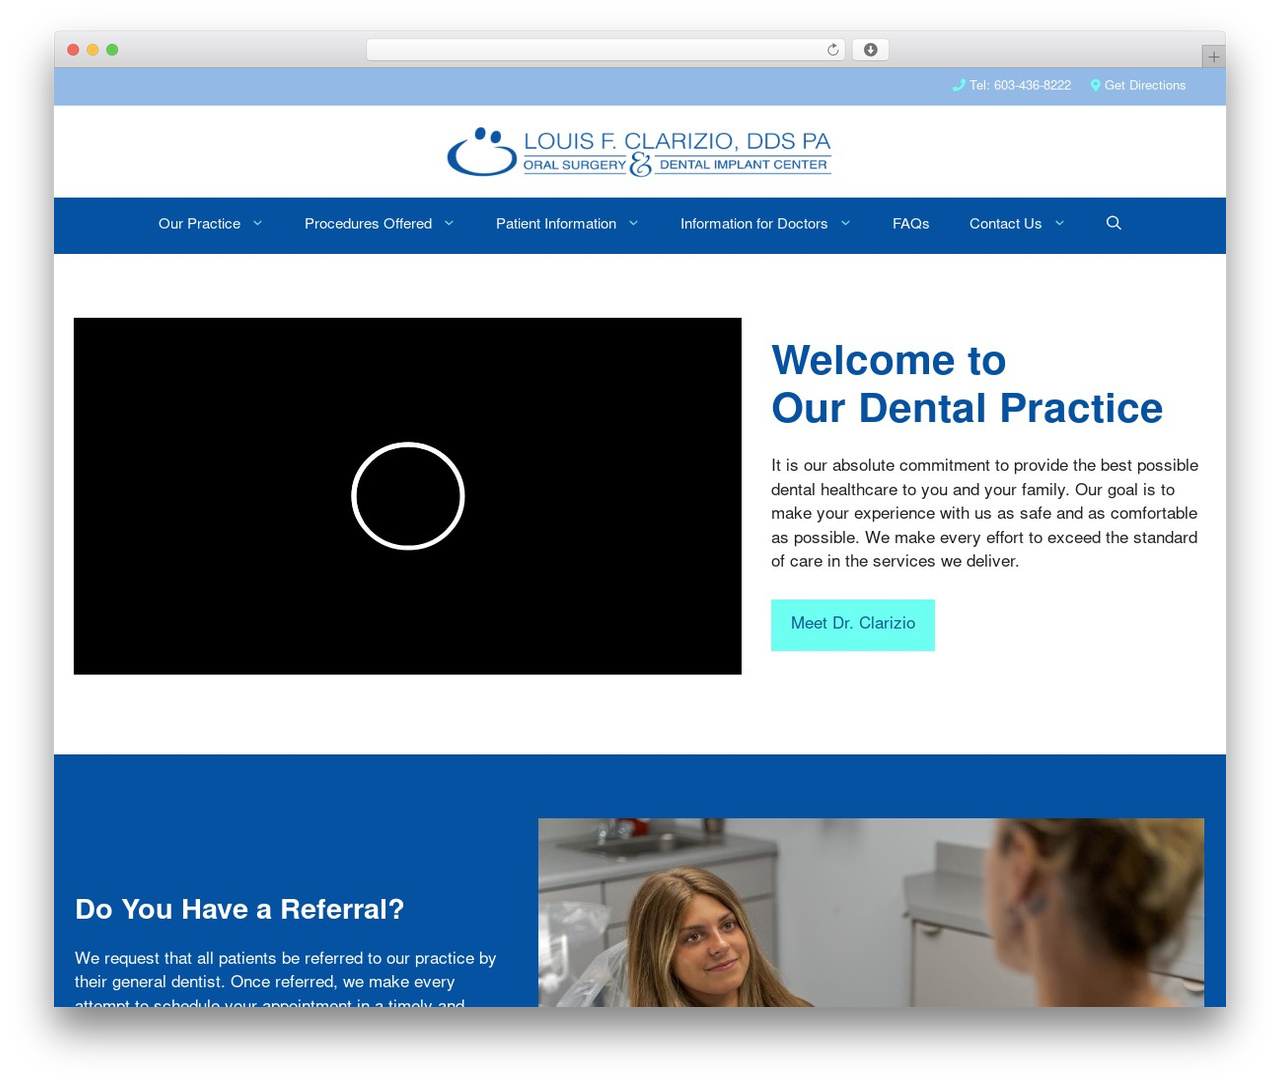Click the Louis F. Clarizio logo
Screen dimensions: 1280x1084
coord(639,152)
